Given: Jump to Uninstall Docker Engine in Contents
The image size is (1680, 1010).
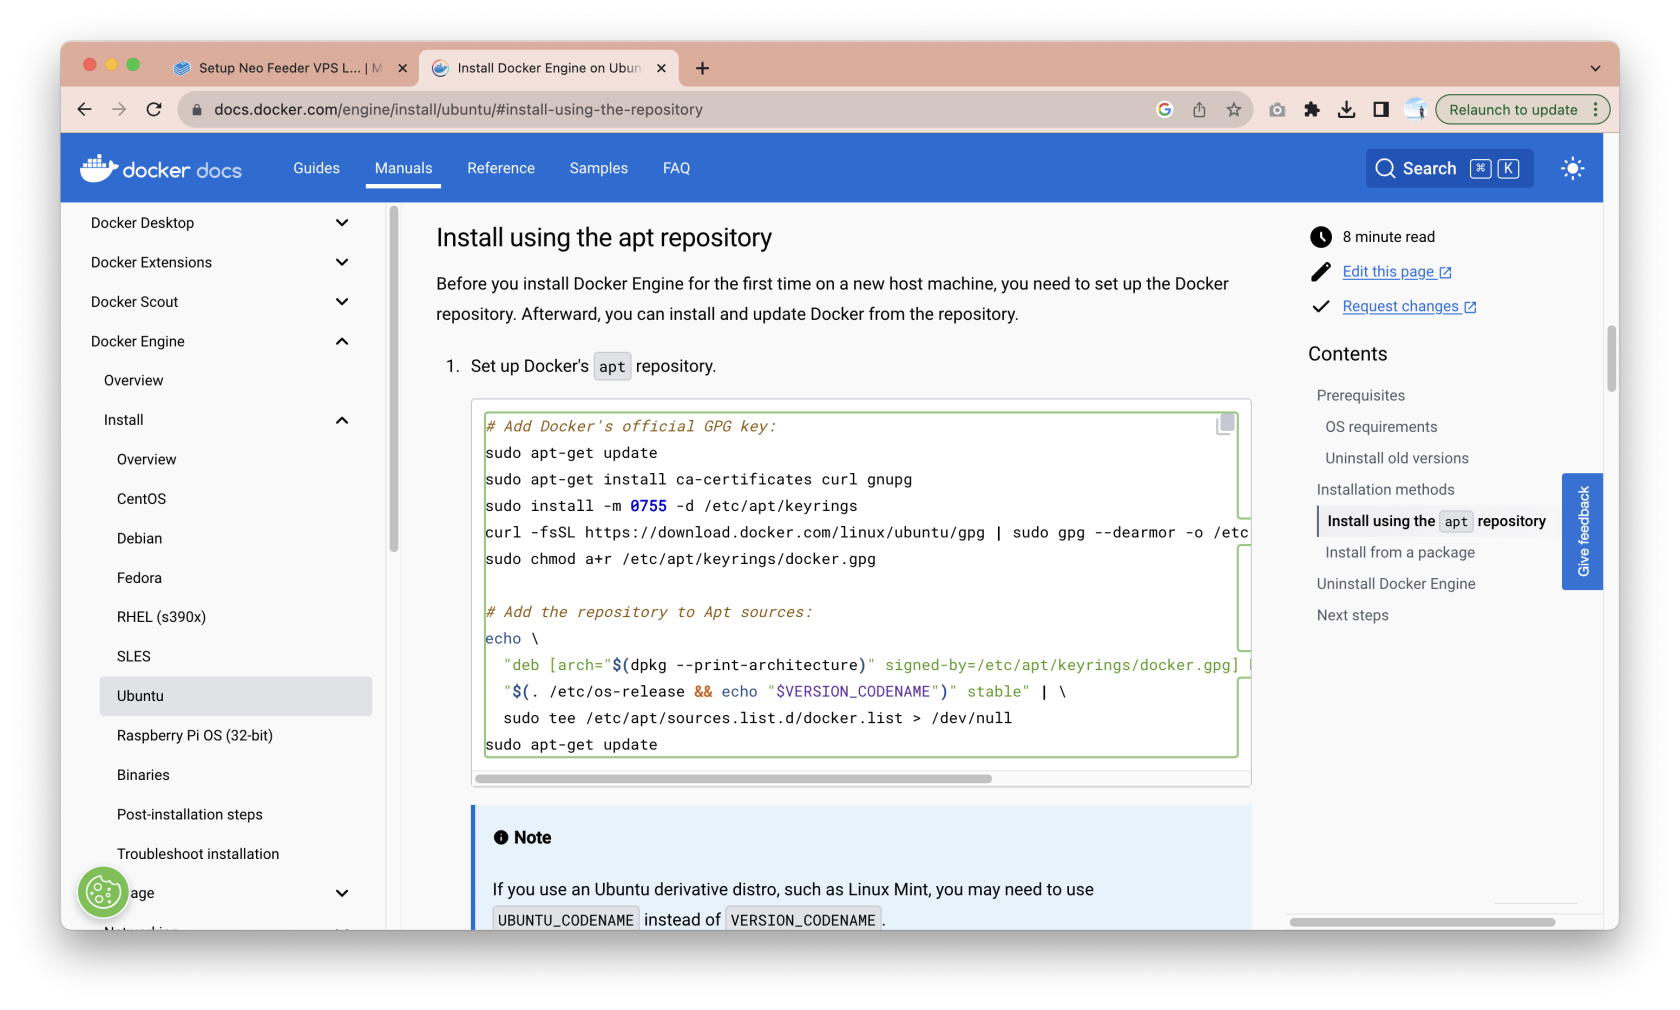Looking at the screenshot, I should (1395, 584).
